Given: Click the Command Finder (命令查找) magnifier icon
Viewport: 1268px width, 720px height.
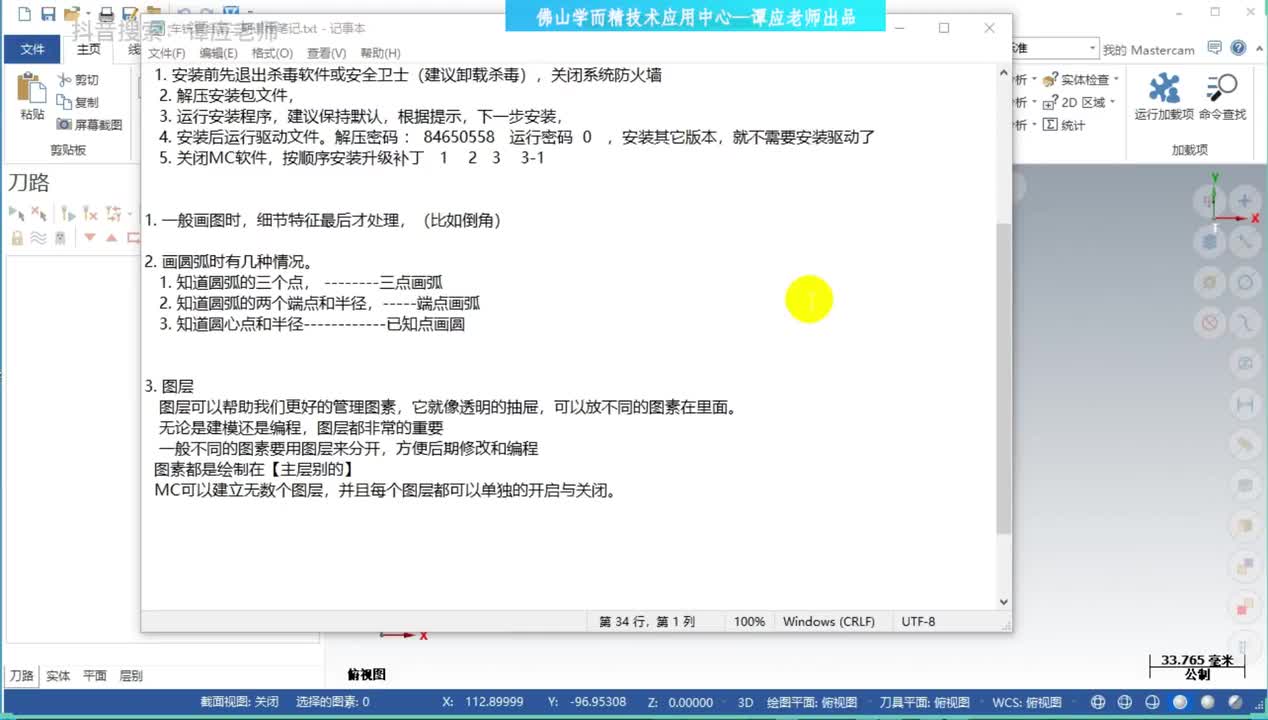Looking at the screenshot, I should click(x=1221, y=88).
